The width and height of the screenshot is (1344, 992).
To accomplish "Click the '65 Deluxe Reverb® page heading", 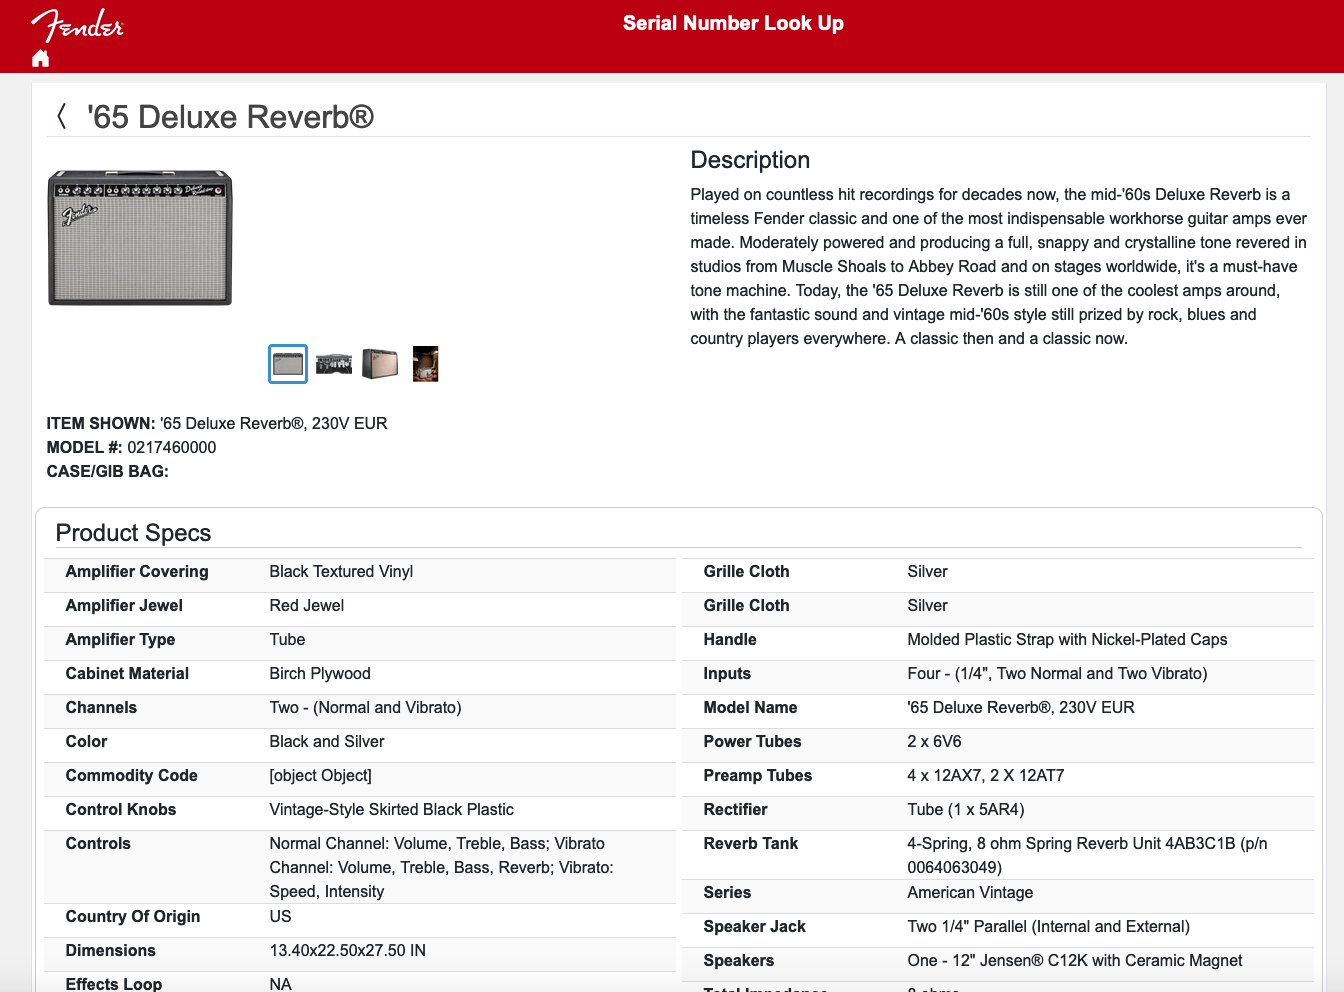I will click(x=230, y=117).
